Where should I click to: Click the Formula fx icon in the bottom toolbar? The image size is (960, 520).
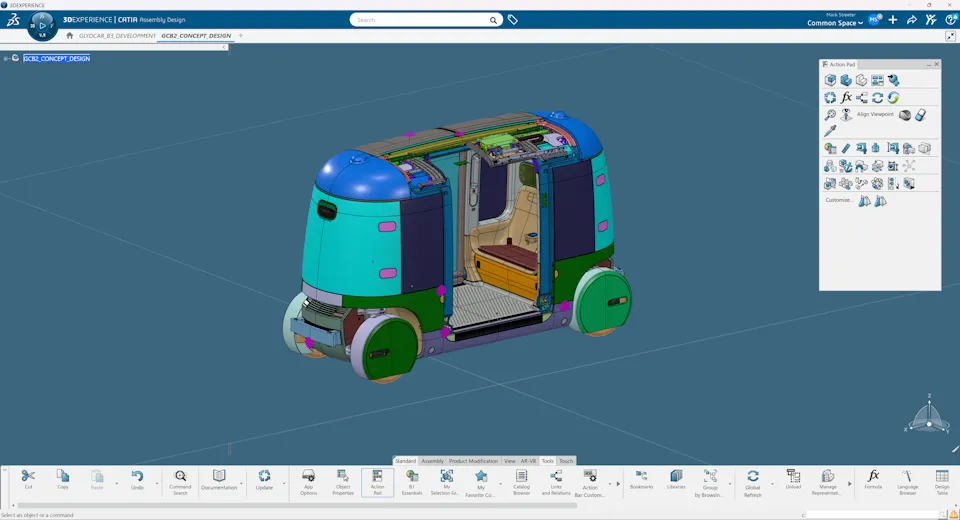pyautogui.click(x=873, y=479)
